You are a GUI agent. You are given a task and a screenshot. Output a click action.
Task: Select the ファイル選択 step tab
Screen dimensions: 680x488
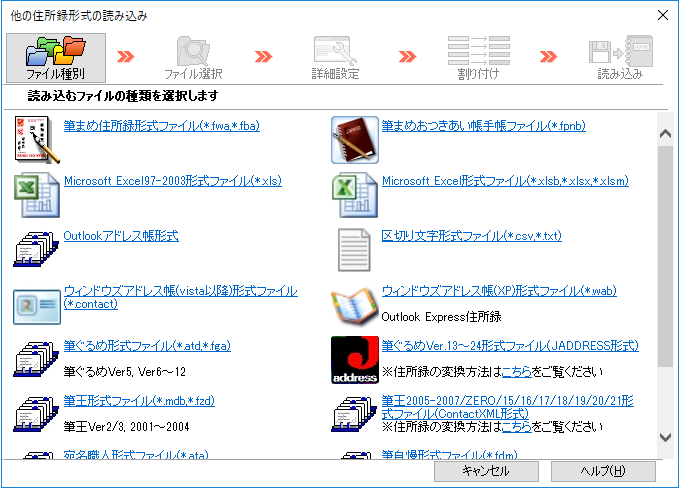pyautogui.click(x=193, y=58)
